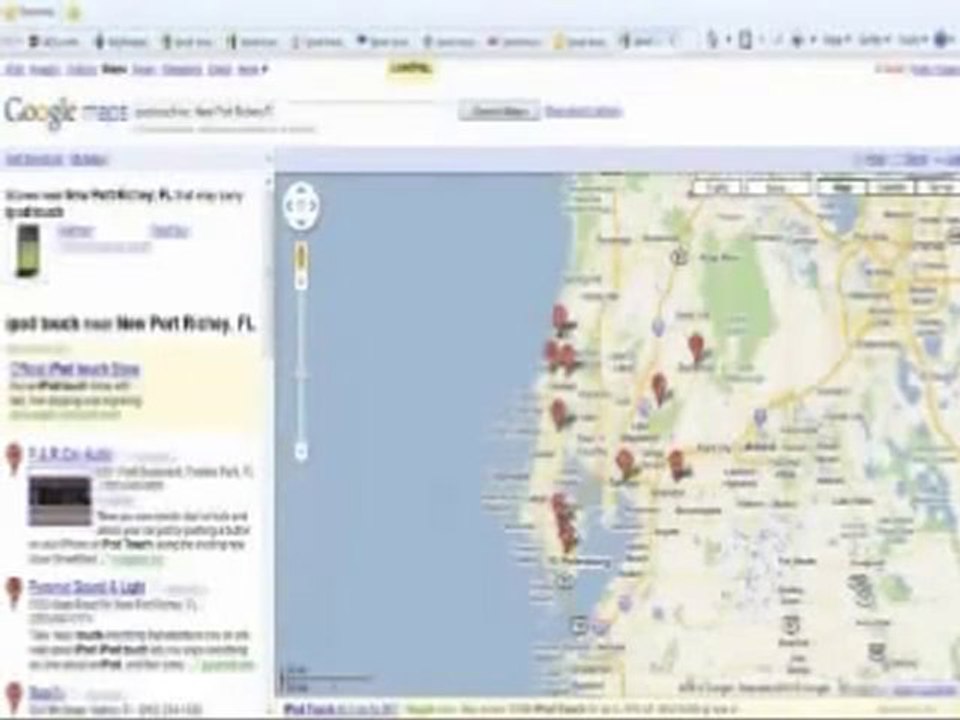Click the red pin beside Pyramid Sound & Light

click(13, 591)
